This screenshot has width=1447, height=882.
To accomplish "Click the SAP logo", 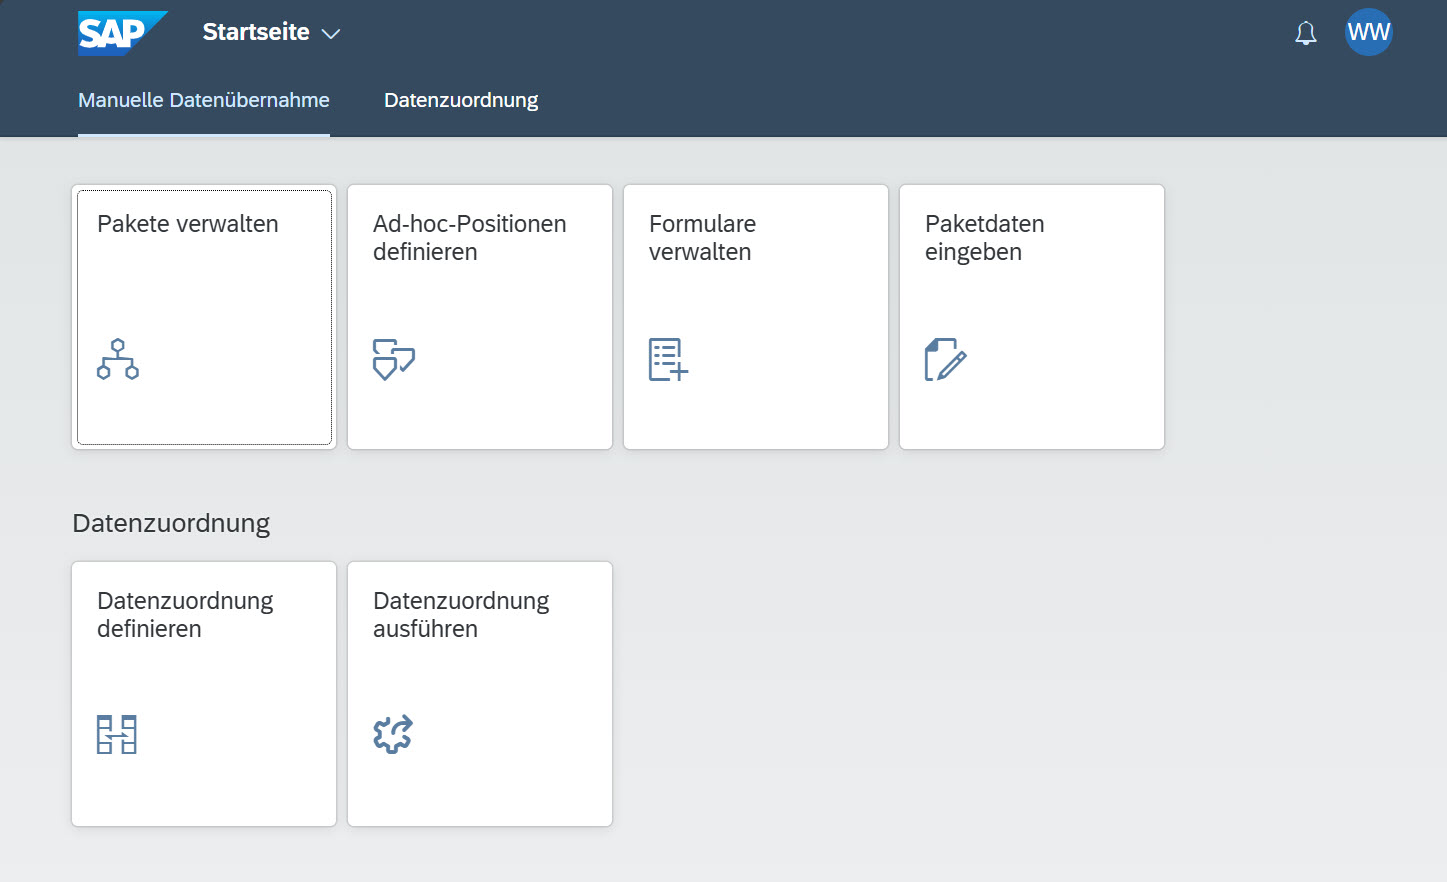I will coord(121,32).
